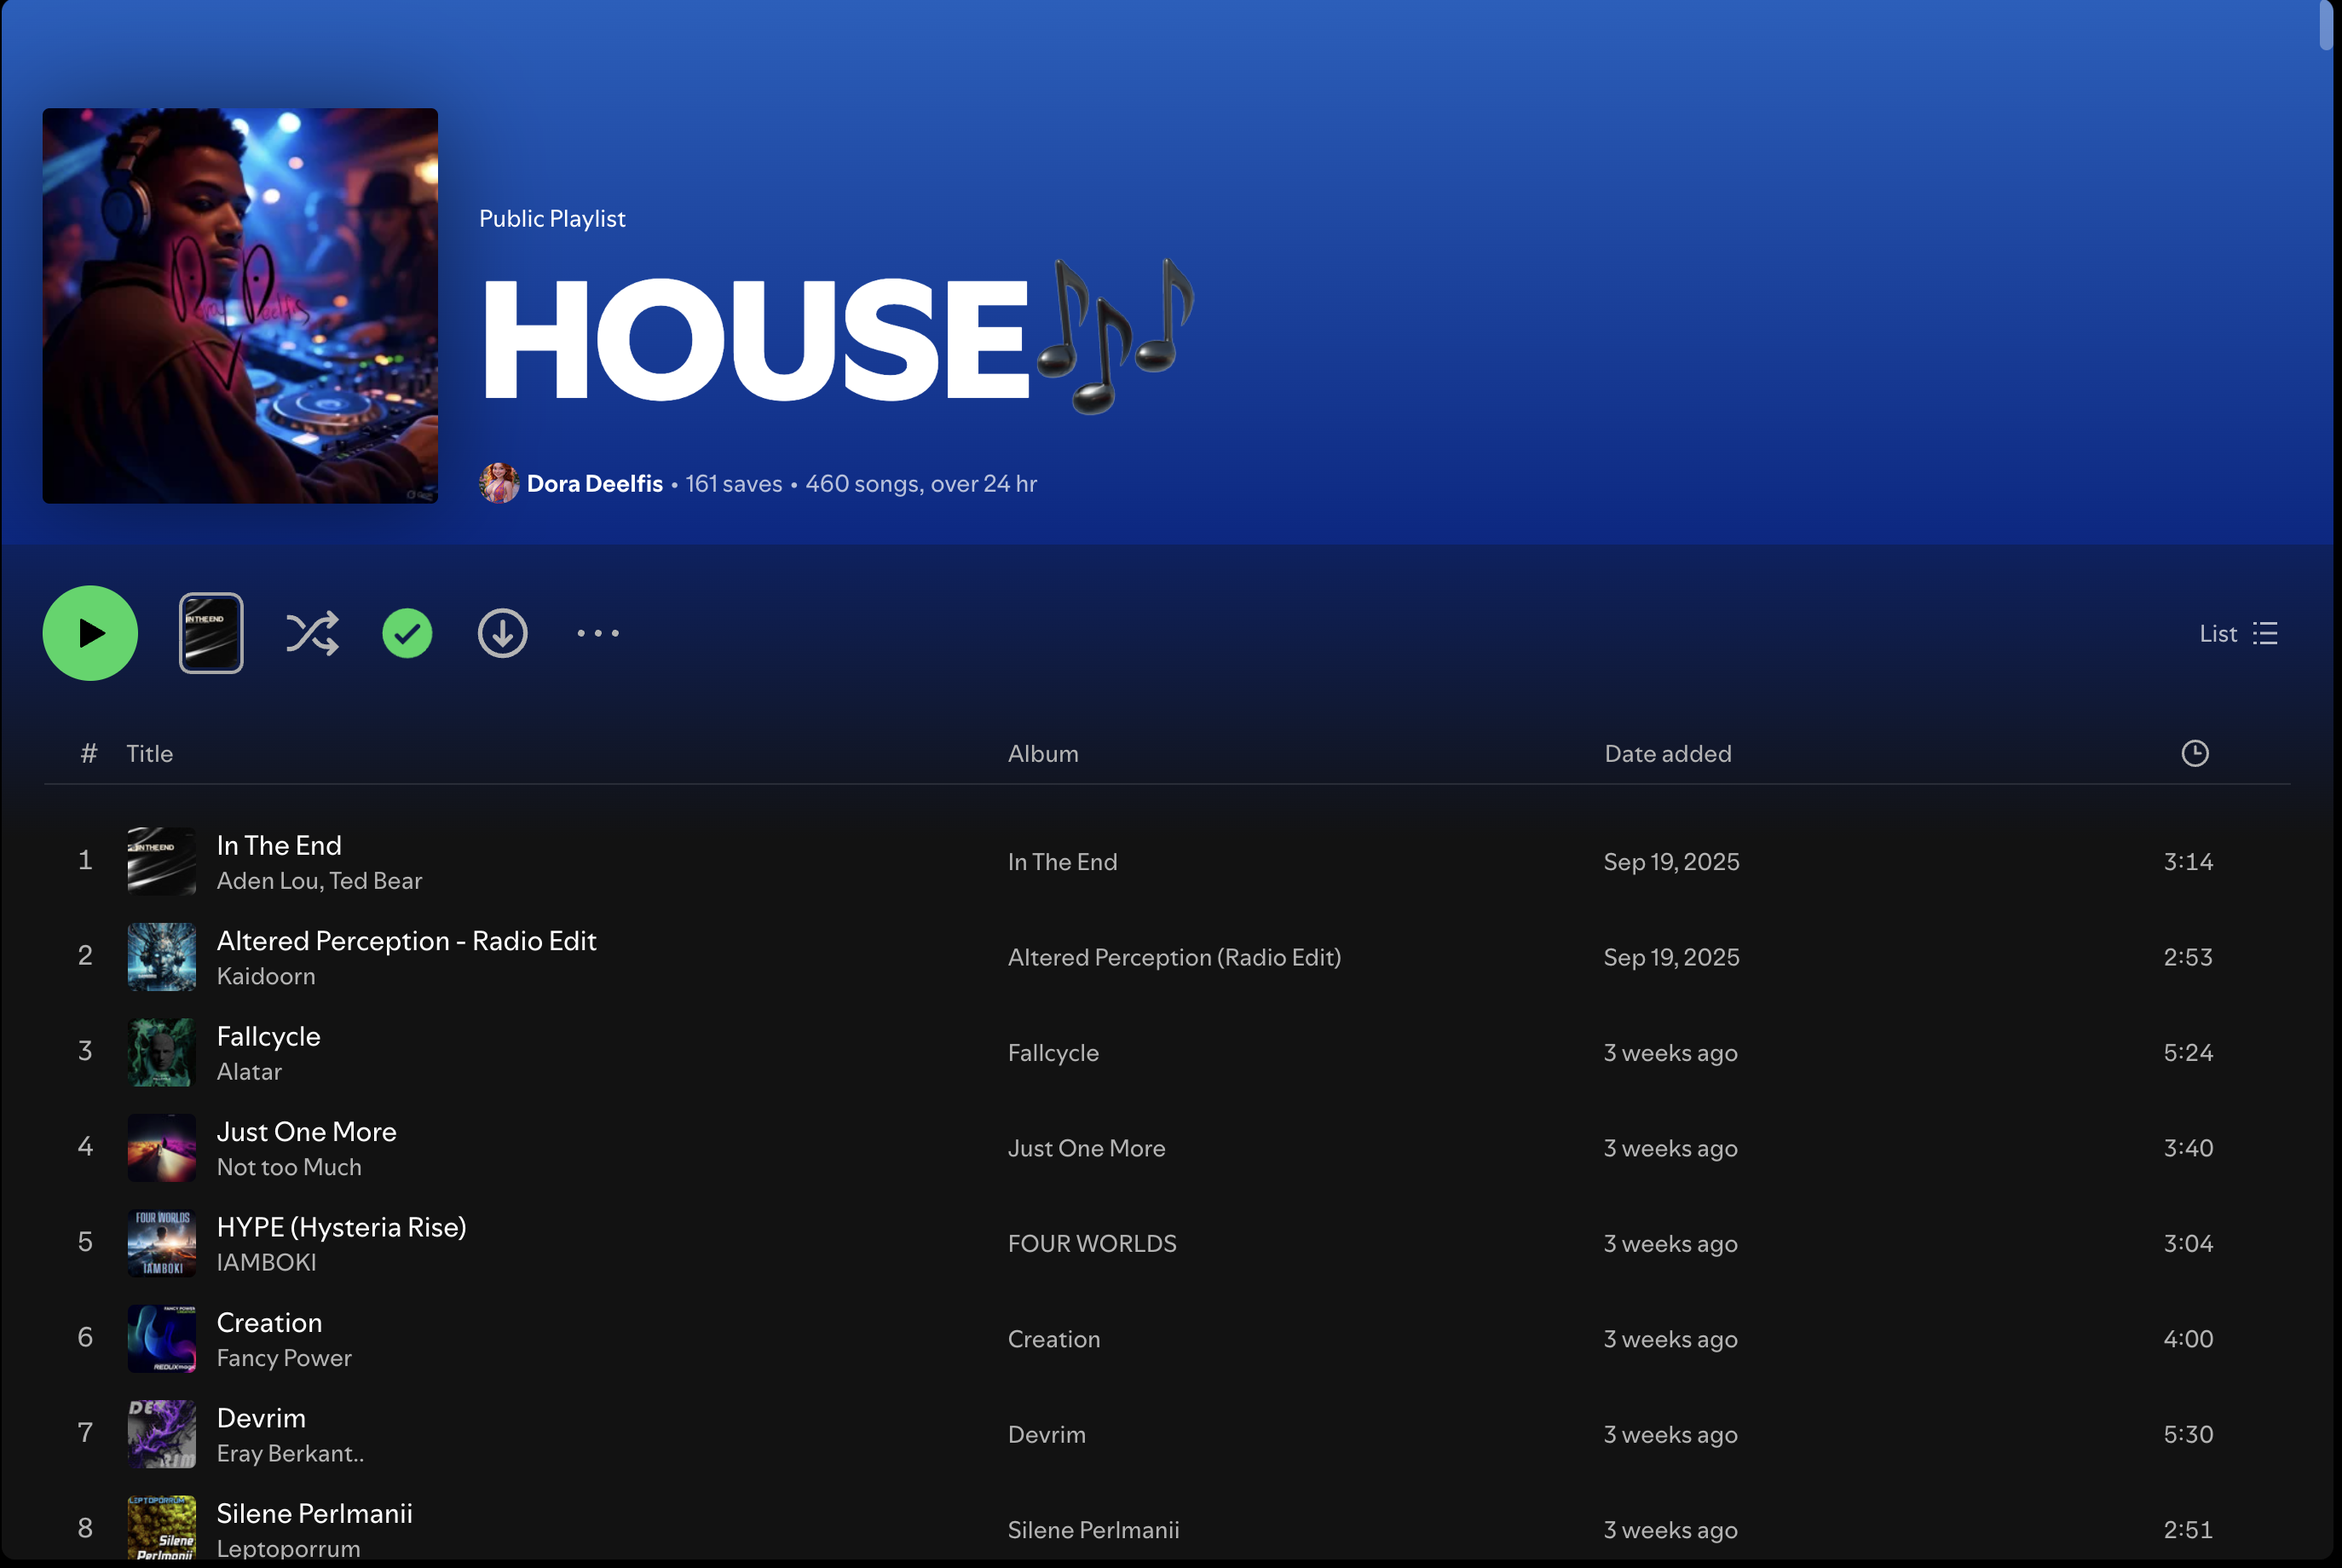This screenshot has width=2342, height=1568.
Task: Toggle shuffle for the playlist
Action: (312, 633)
